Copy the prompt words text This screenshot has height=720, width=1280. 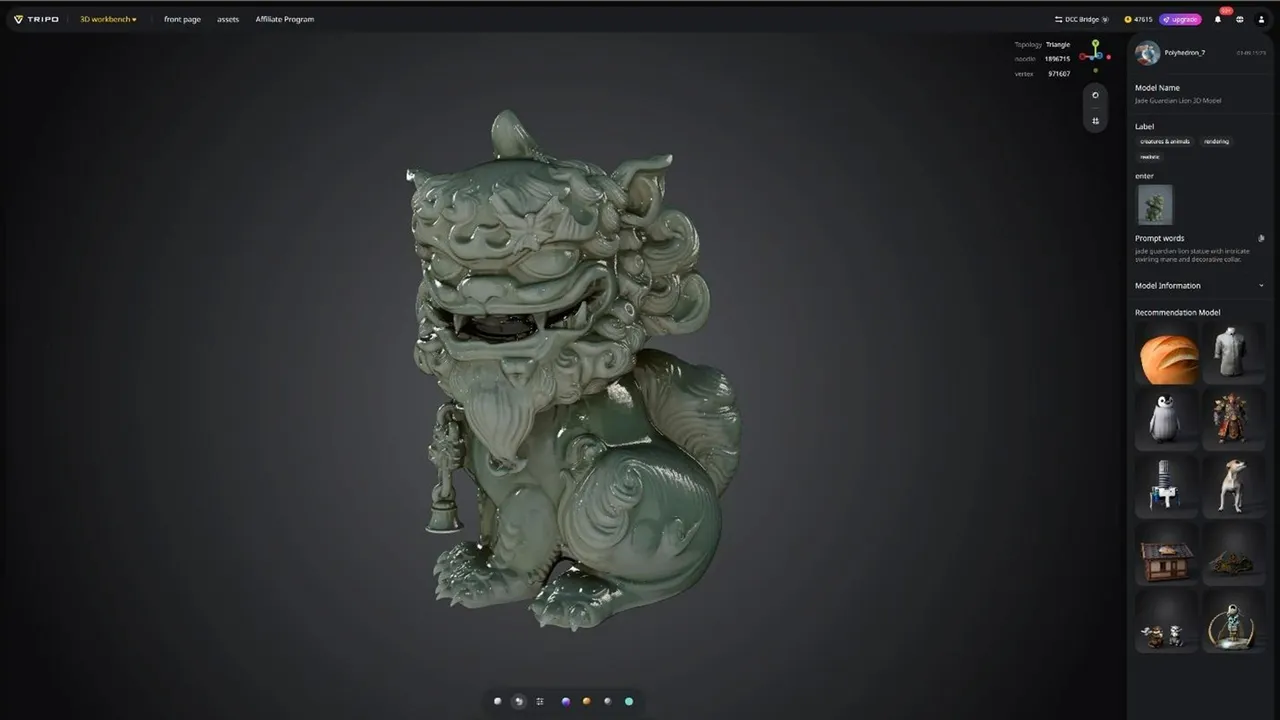coord(1261,238)
